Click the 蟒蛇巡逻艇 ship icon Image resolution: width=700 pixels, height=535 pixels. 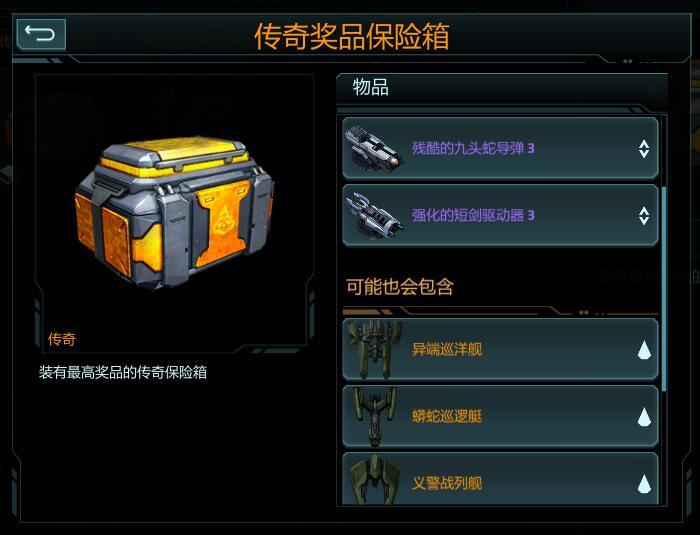(374, 416)
